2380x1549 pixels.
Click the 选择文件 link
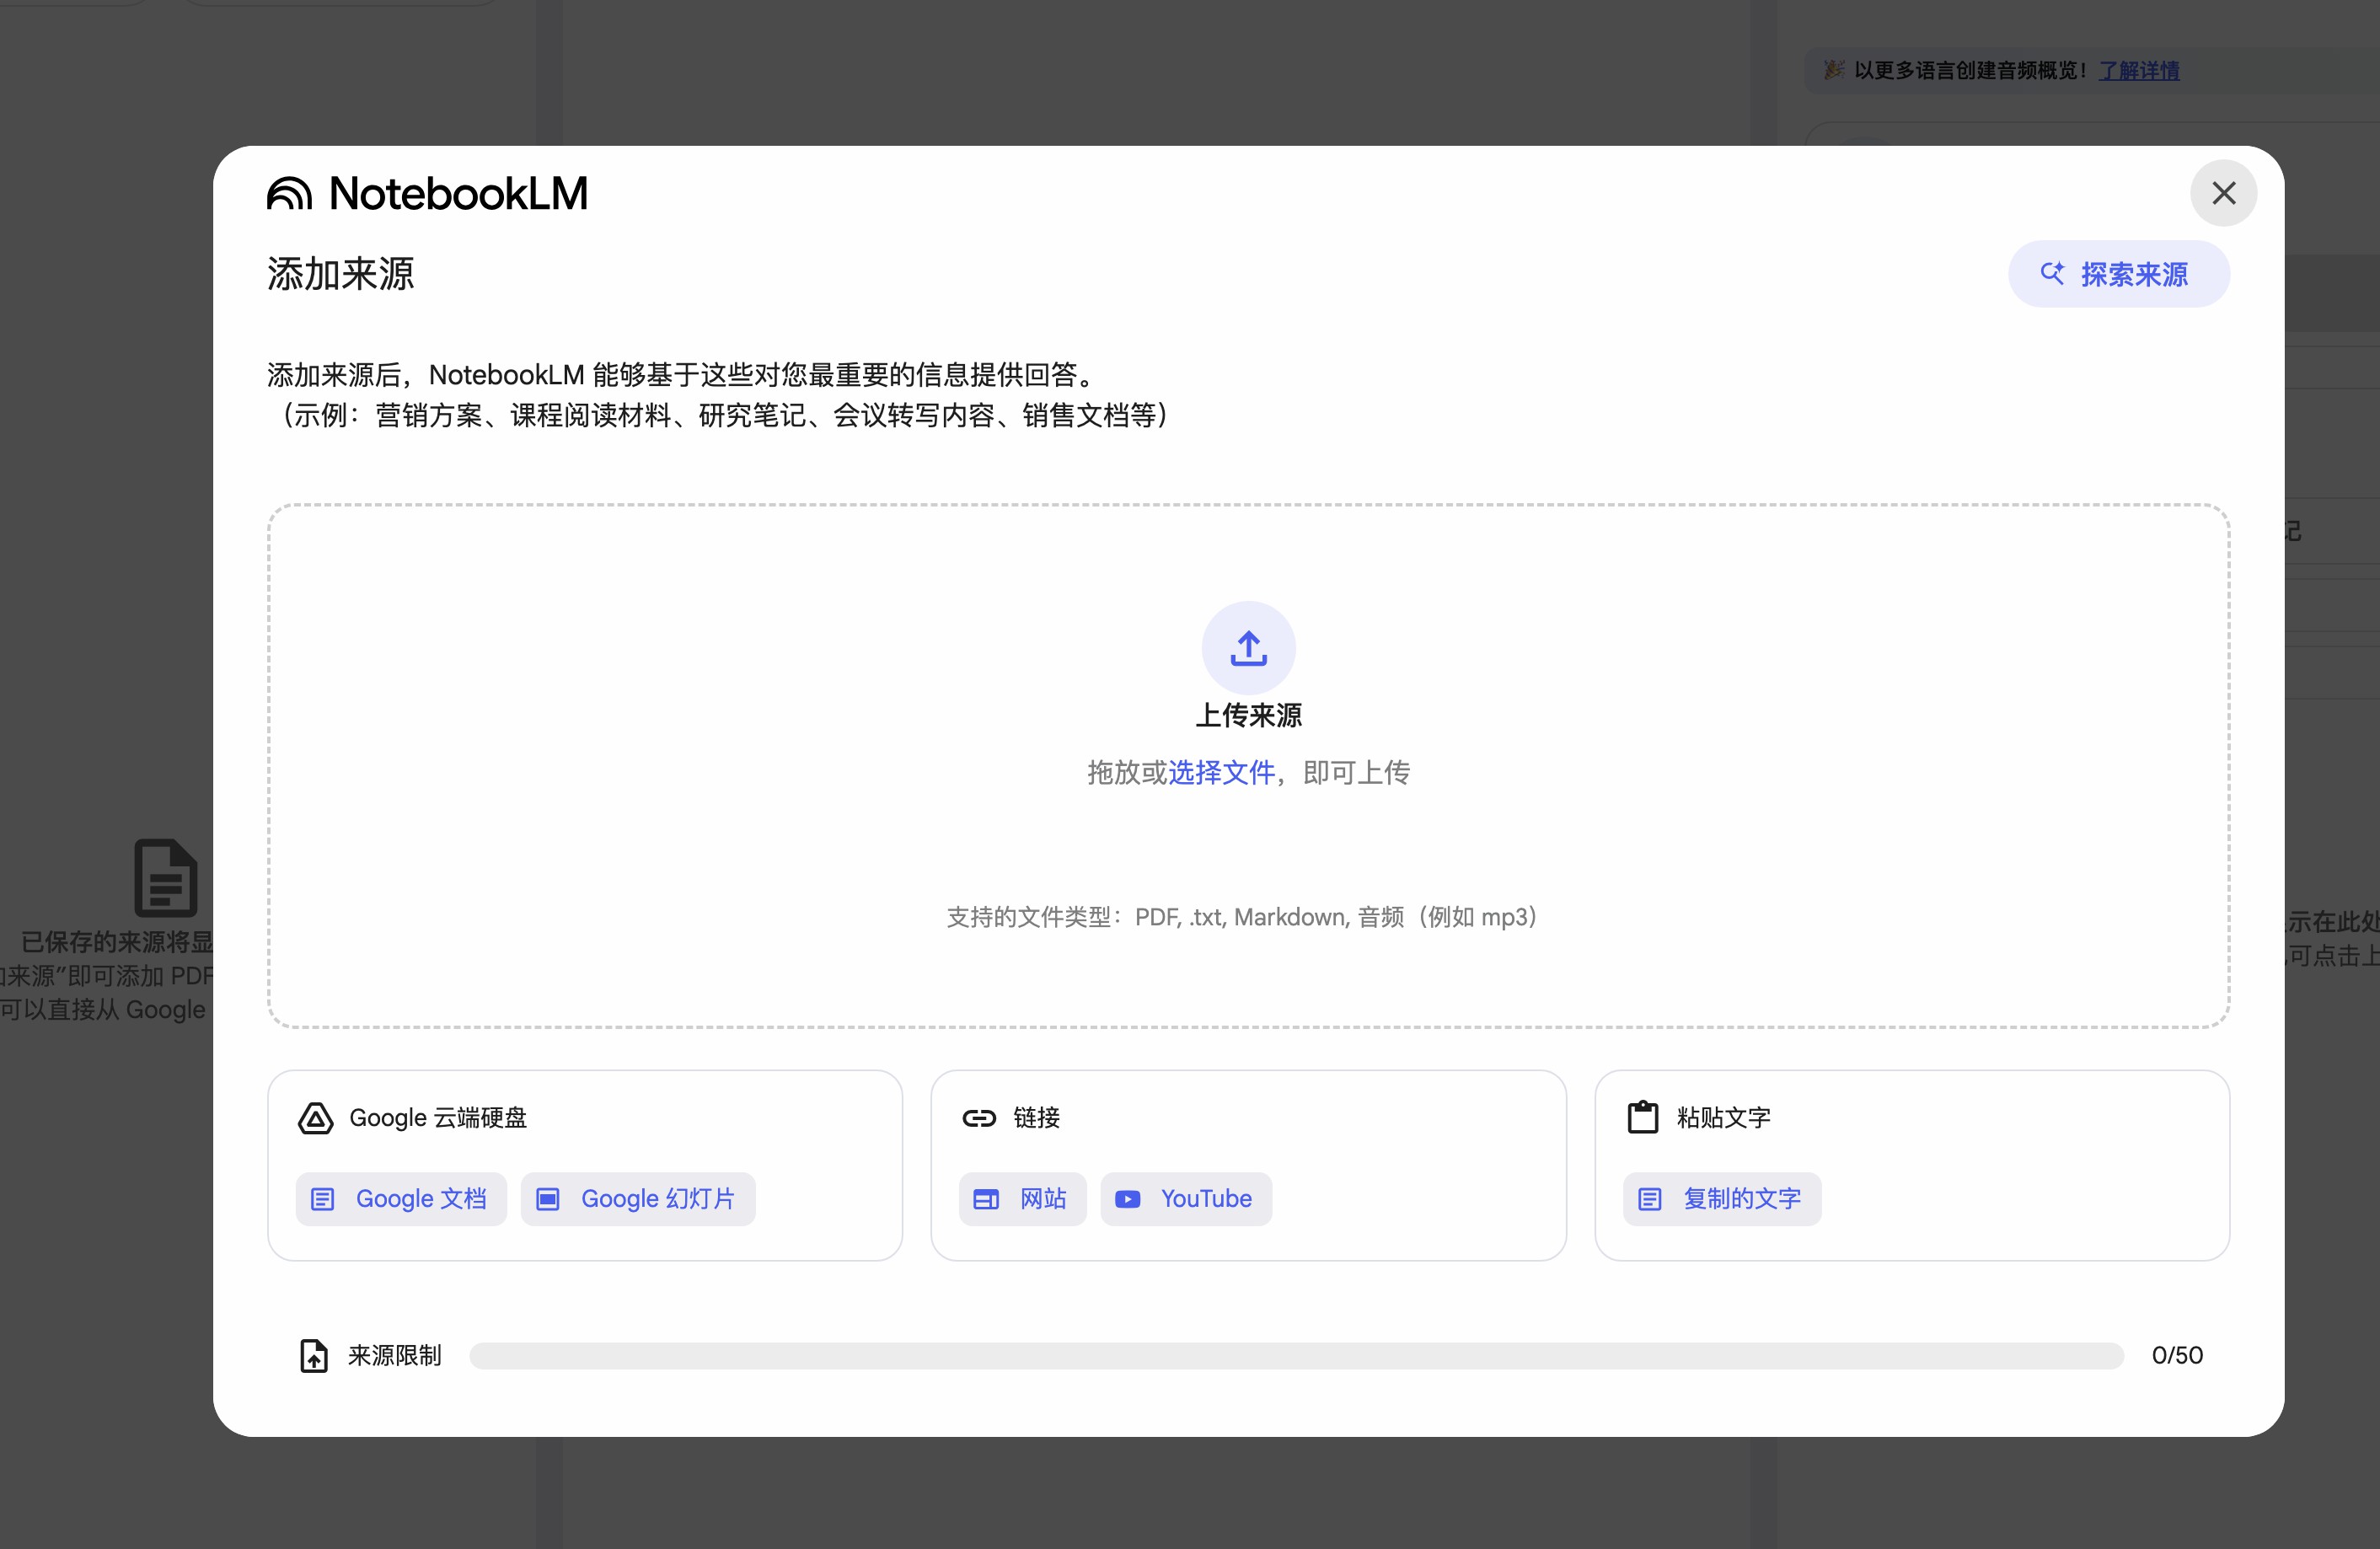pos(1221,773)
